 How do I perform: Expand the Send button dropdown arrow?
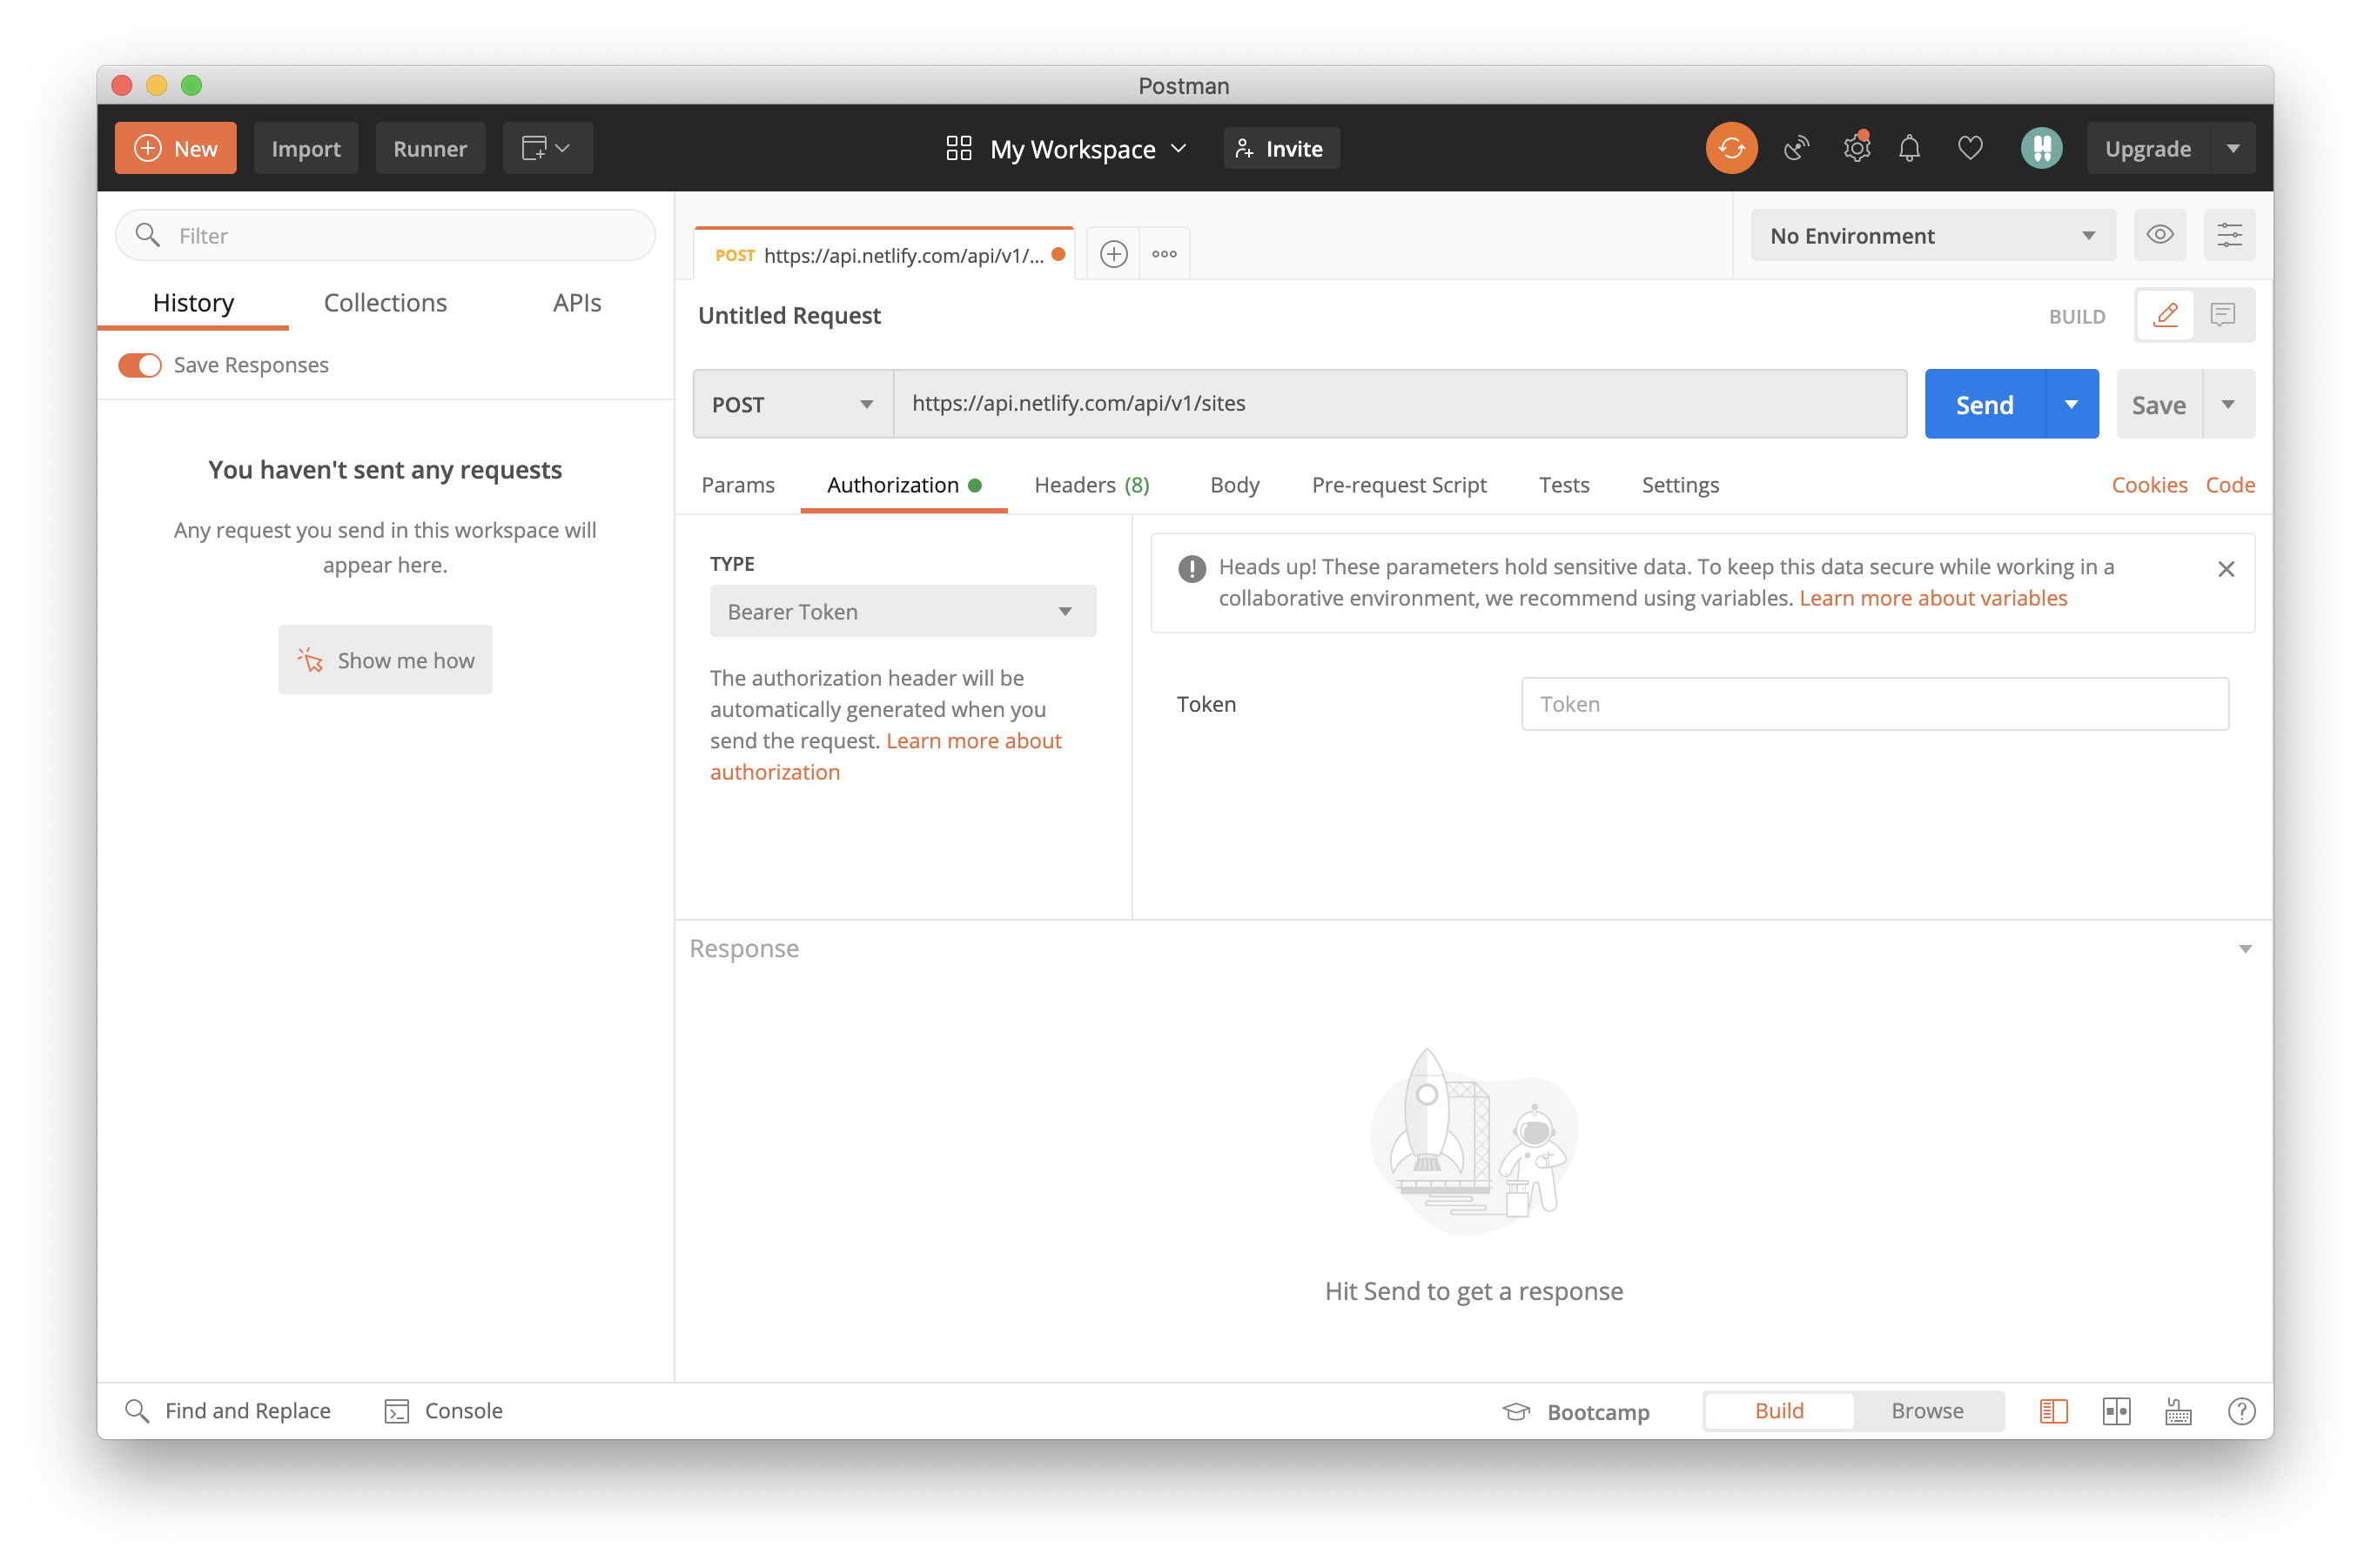tap(2072, 405)
